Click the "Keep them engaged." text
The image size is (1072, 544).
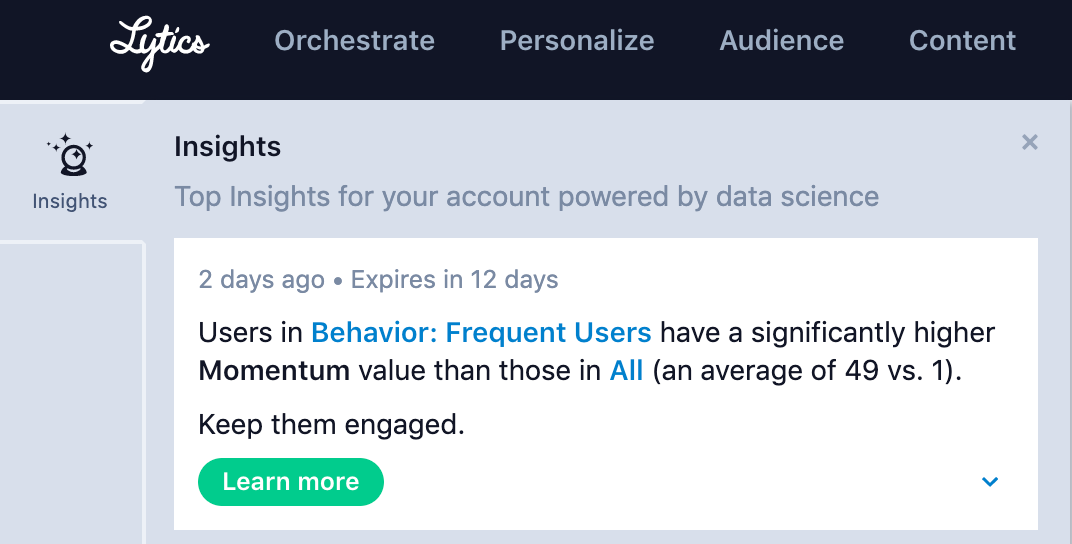click(x=332, y=425)
